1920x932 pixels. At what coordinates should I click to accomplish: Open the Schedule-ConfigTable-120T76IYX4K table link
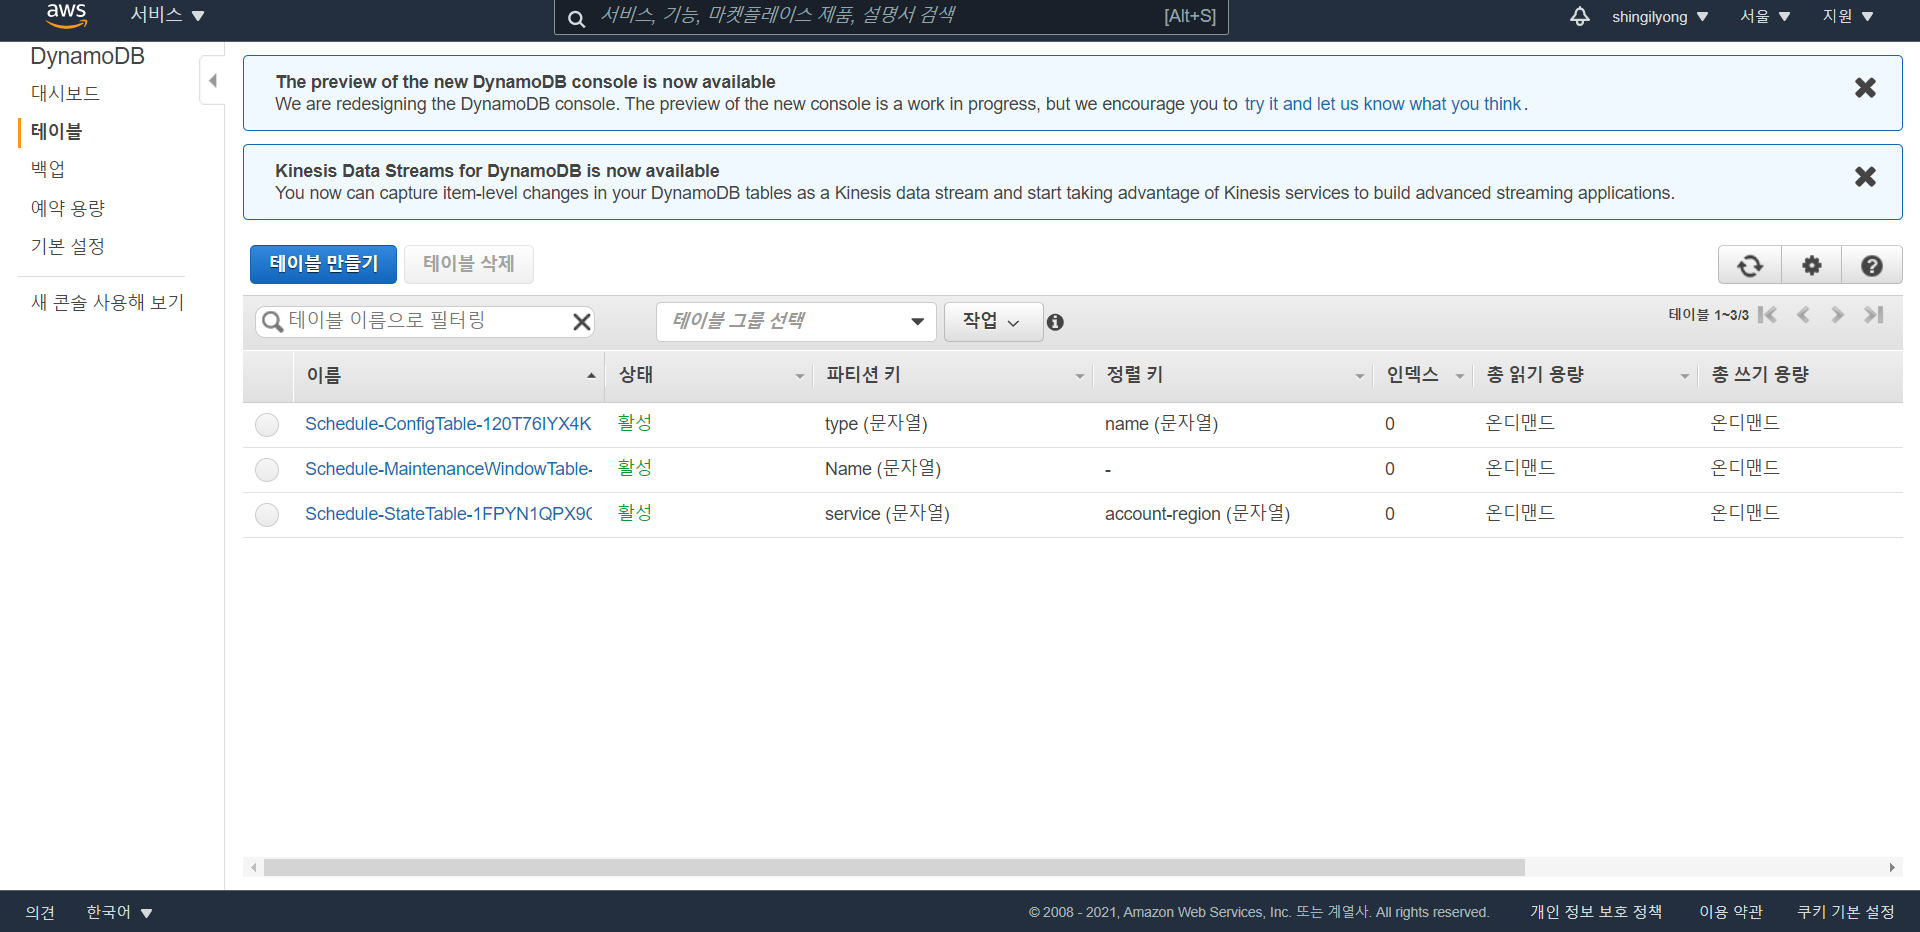[x=448, y=424]
